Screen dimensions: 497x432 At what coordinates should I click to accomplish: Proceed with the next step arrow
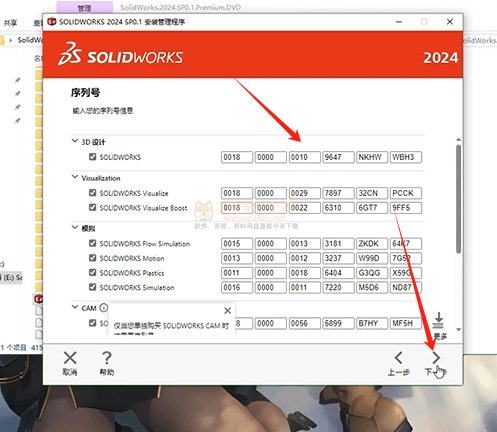coord(436,358)
